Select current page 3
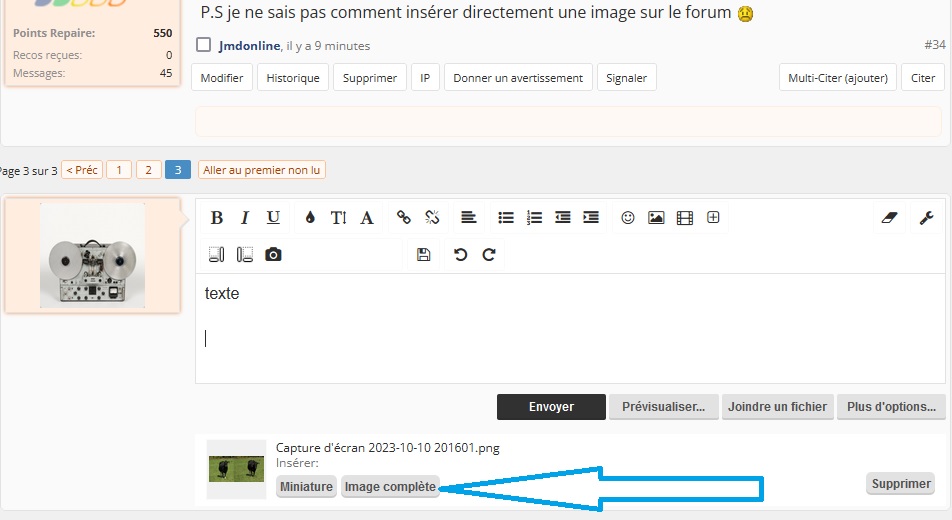The width and height of the screenshot is (952, 520). [178, 170]
